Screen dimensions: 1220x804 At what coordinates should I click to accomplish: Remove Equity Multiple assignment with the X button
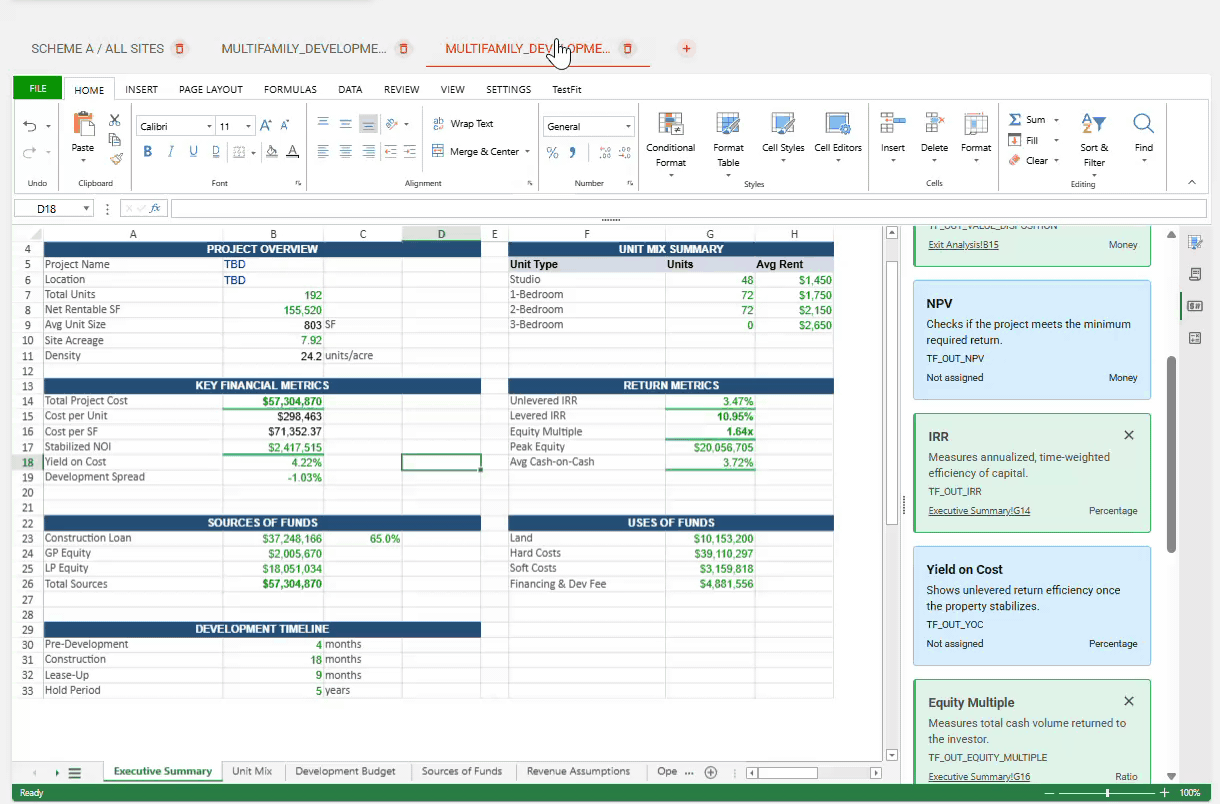(1129, 701)
